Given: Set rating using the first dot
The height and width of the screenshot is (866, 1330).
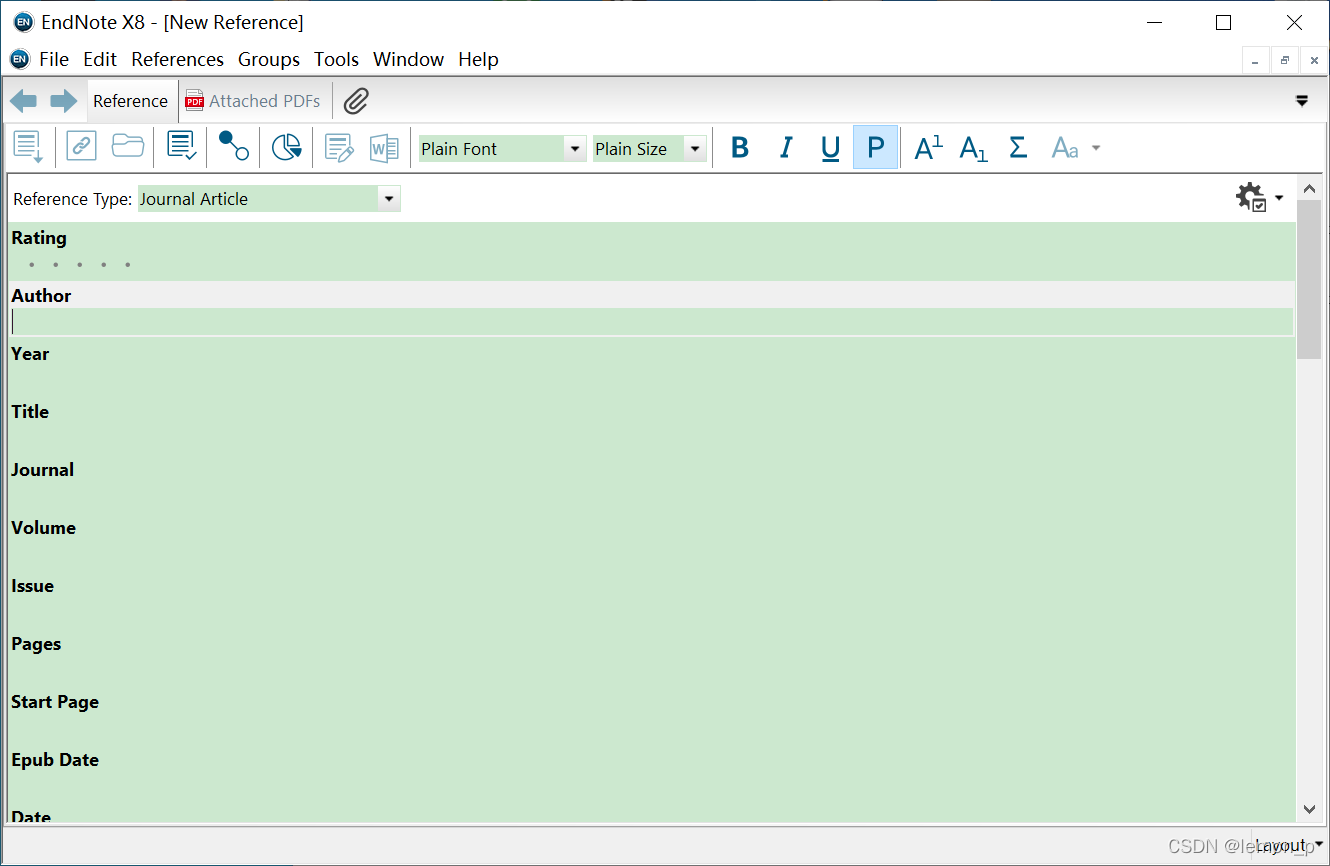Looking at the screenshot, I should coord(32,265).
